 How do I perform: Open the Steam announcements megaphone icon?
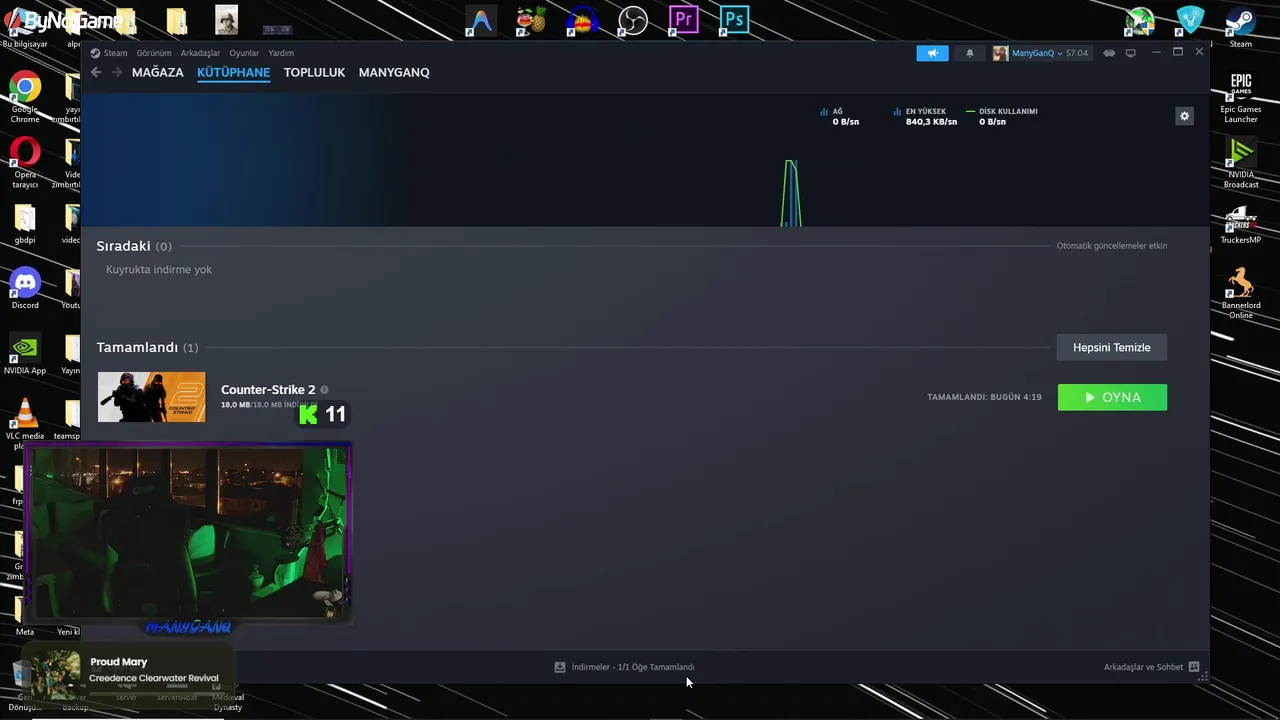pyautogui.click(x=932, y=53)
